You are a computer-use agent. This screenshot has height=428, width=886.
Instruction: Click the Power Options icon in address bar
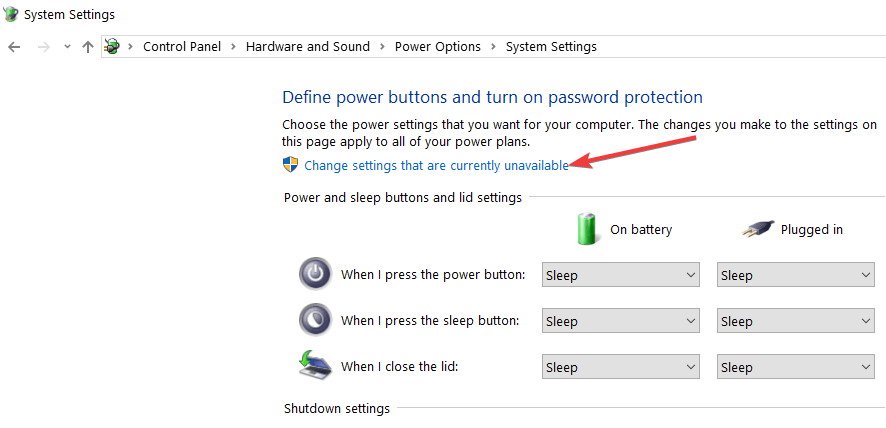pyautogui.click(x=112, y=46)
